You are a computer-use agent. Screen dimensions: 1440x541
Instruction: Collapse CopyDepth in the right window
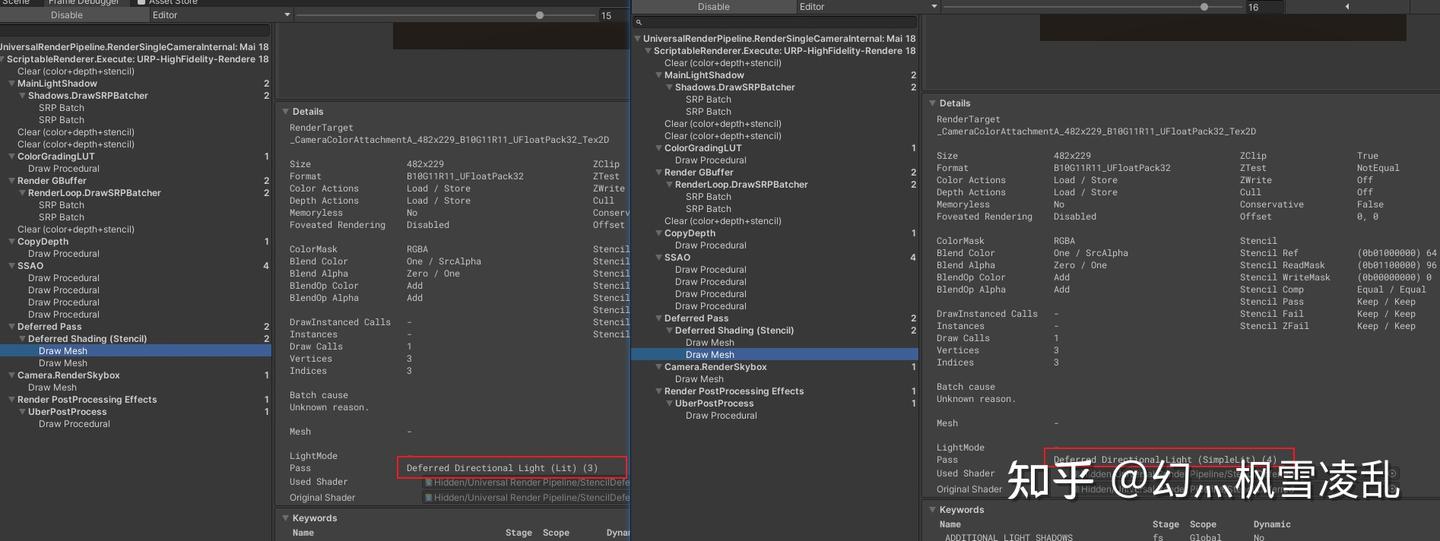click(659, 234)
